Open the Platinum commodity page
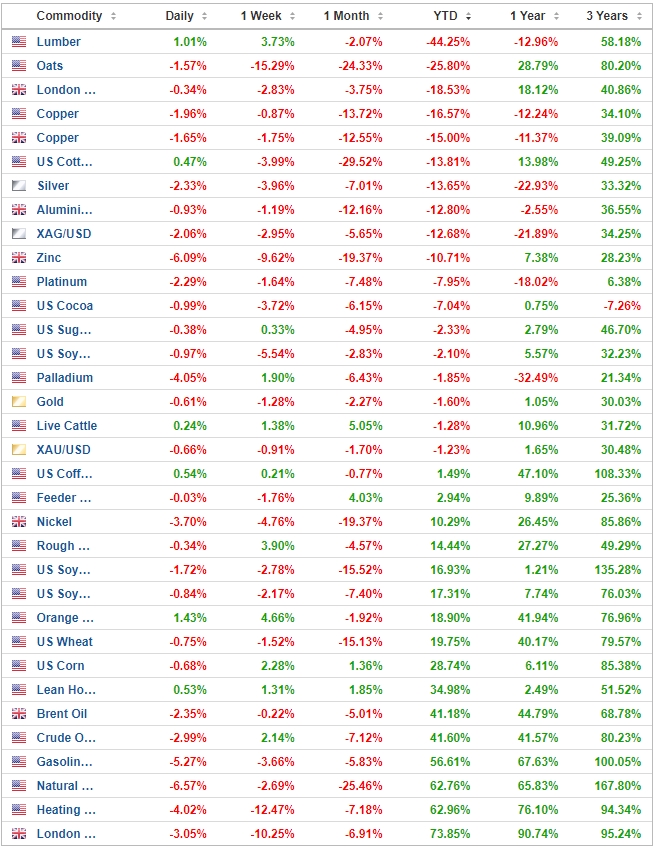 [x=62, y=282]
